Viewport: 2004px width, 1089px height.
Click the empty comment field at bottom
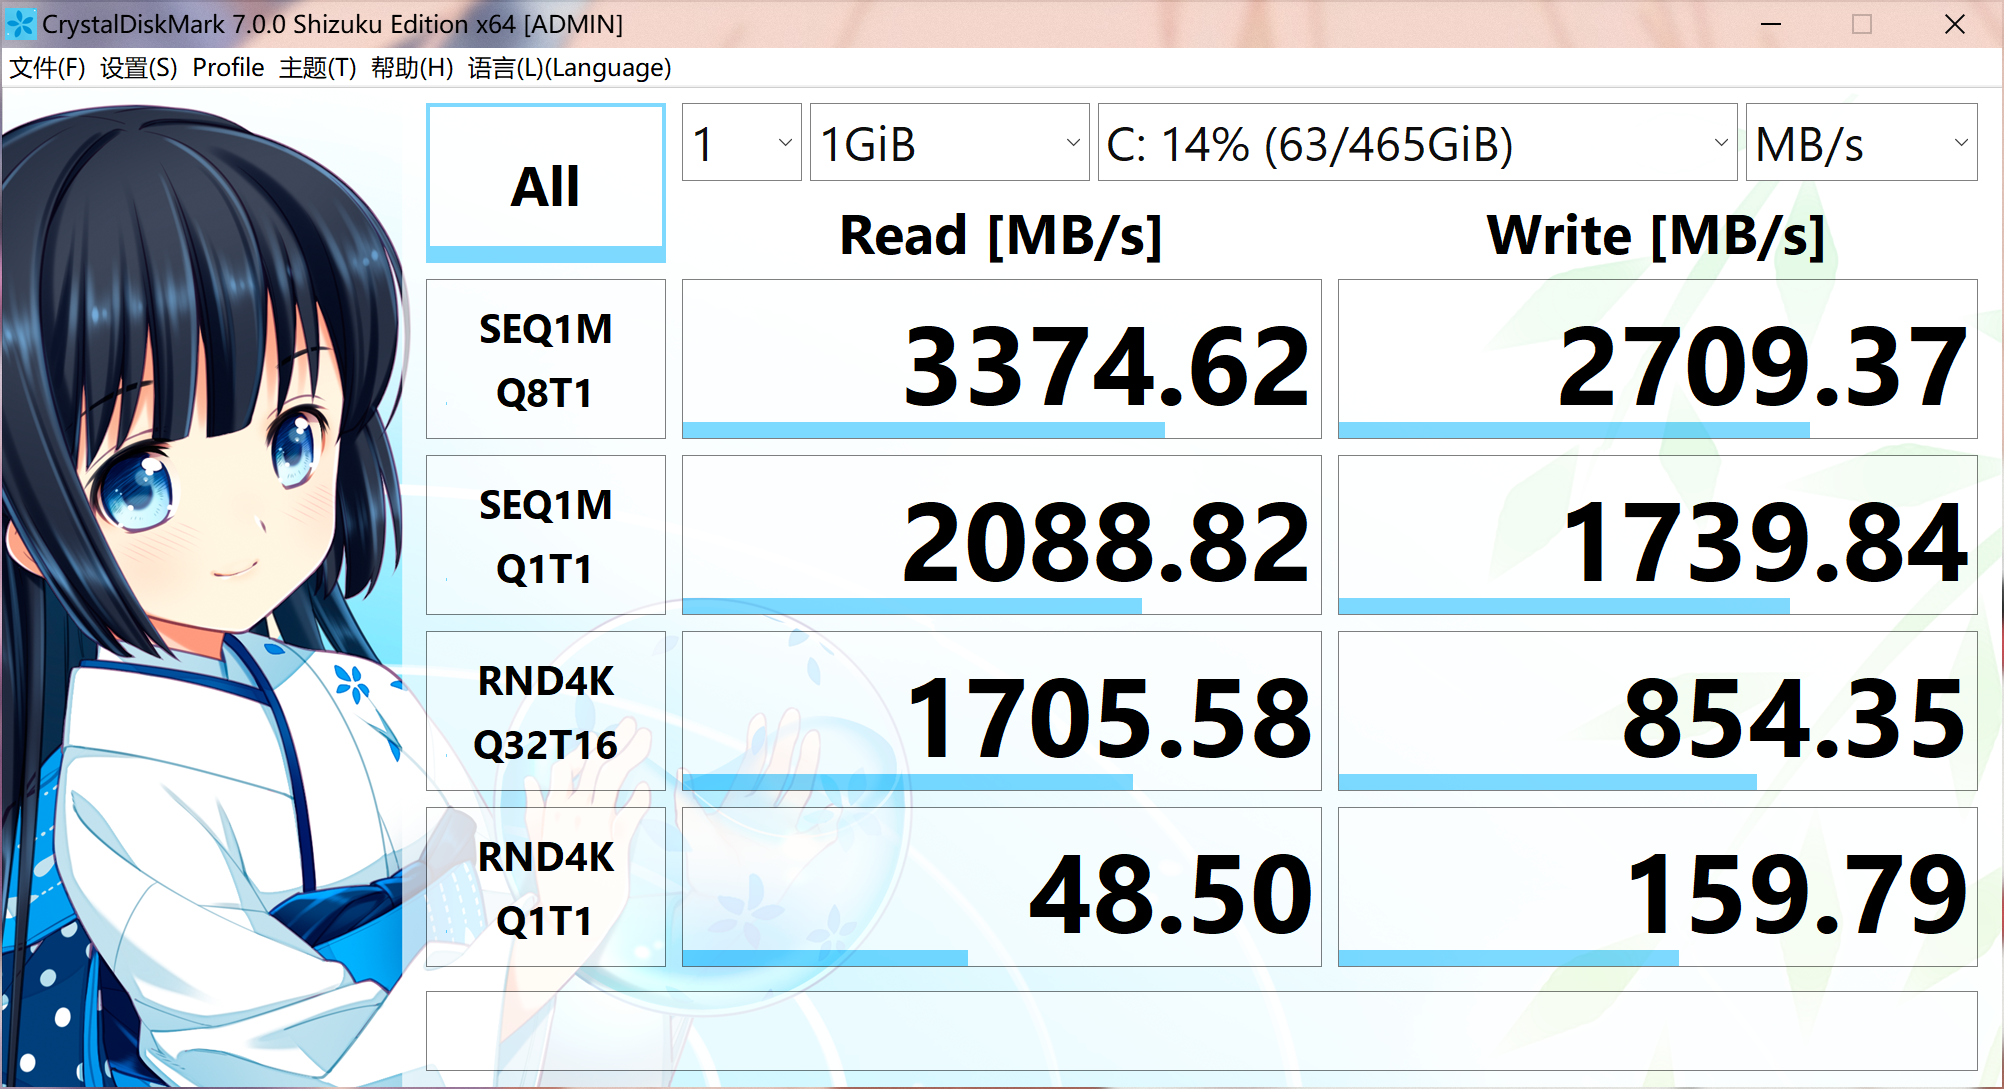(x=1201, y=1031)
